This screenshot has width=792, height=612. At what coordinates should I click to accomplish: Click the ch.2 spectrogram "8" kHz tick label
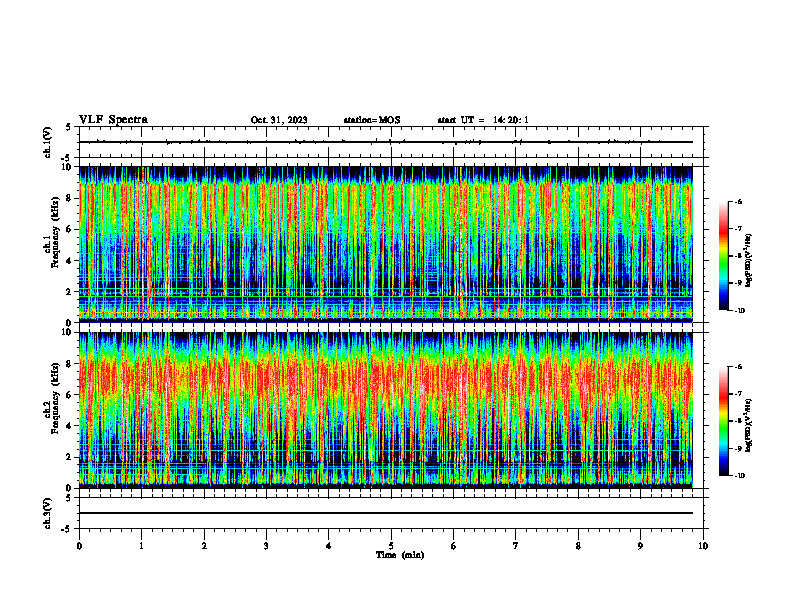pyautogui.click(x=69, y=364)
